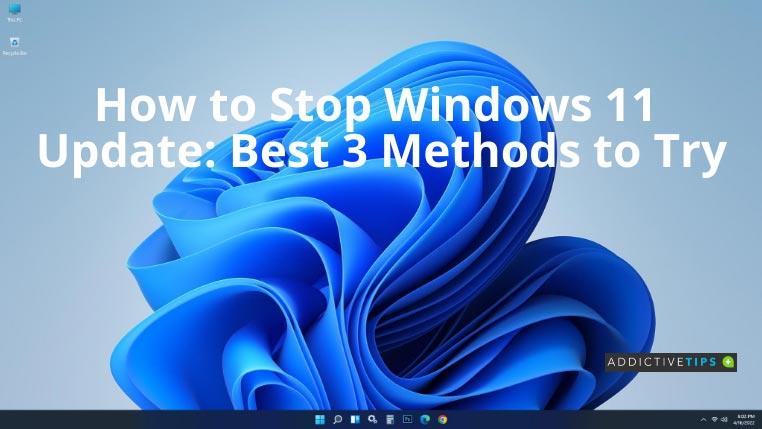Select the Recycle Bin desktop icon
This screenshot has height=429, width=762.
[x=15, y=46]
